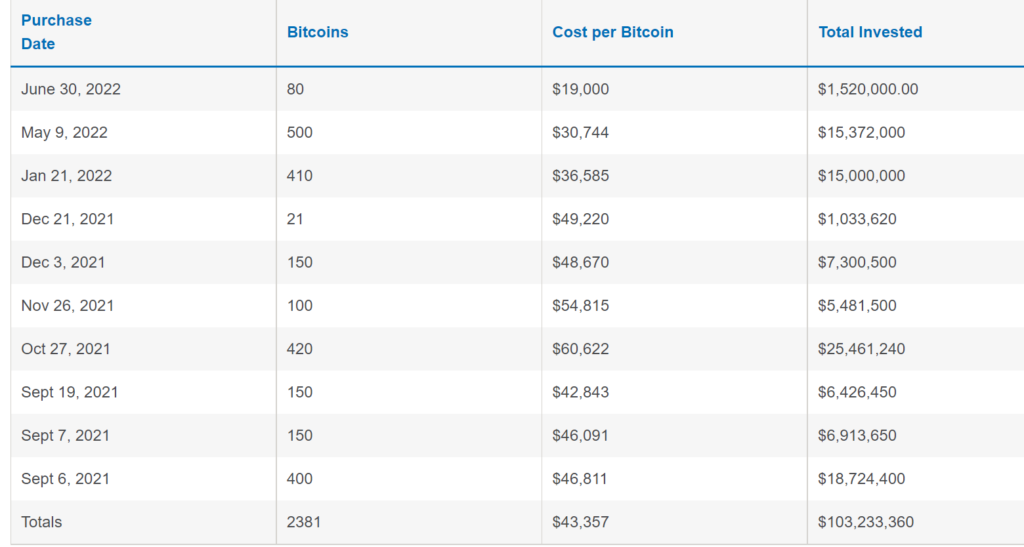Select the $36,585 cost cell

tap(580, 176)
